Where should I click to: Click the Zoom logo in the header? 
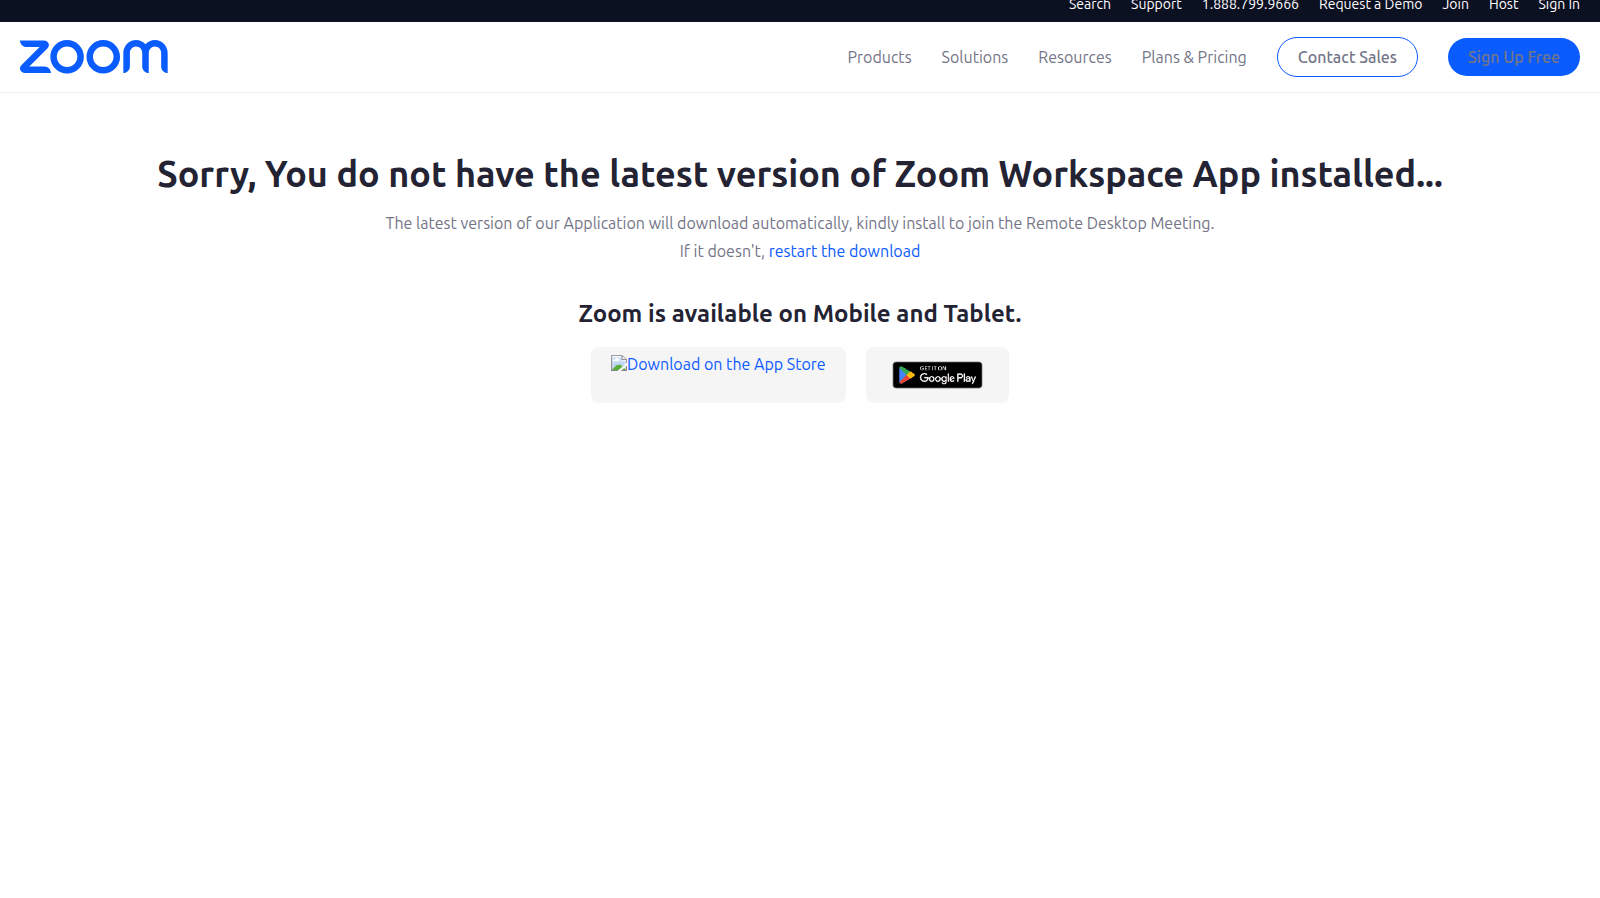pyautogui.click(x=94, y=57)
